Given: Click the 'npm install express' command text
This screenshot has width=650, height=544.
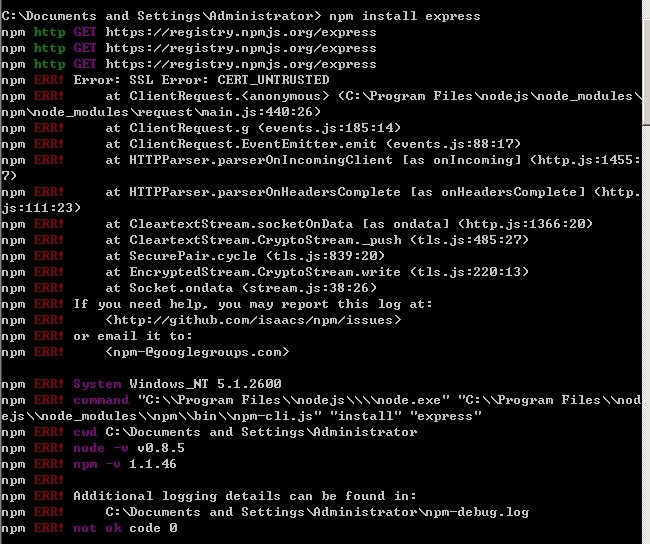Looking at the screenshot, I should 405,16.
